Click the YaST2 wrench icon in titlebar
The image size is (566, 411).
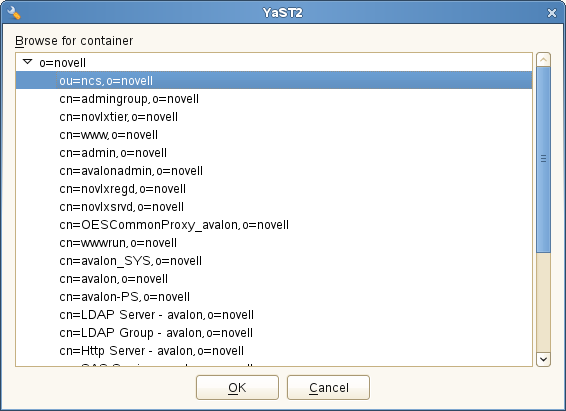pyautogui.click(x=13, y=13)
